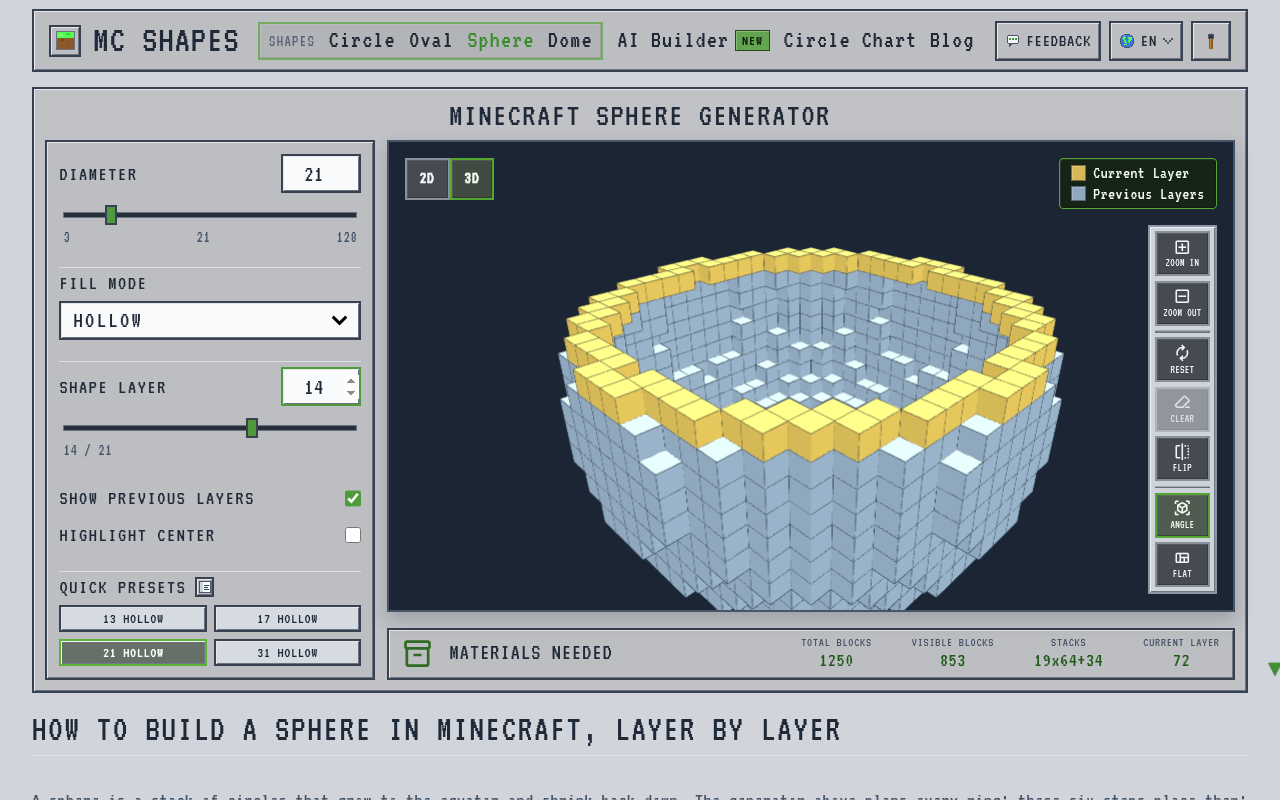
Task: Click the Feedback button
Action: point(1048,41)
